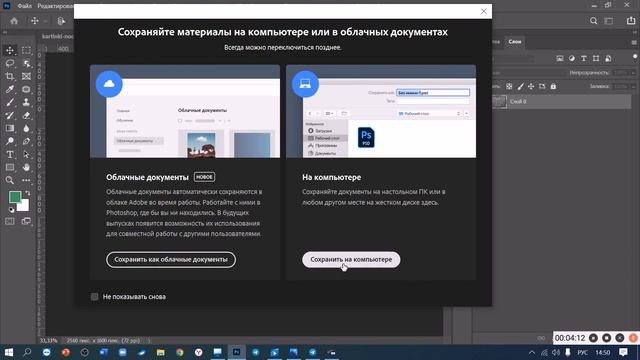Select the History Brush tool
The width and height of the screenshot is (640, 360).
click(x=10, y=116)
